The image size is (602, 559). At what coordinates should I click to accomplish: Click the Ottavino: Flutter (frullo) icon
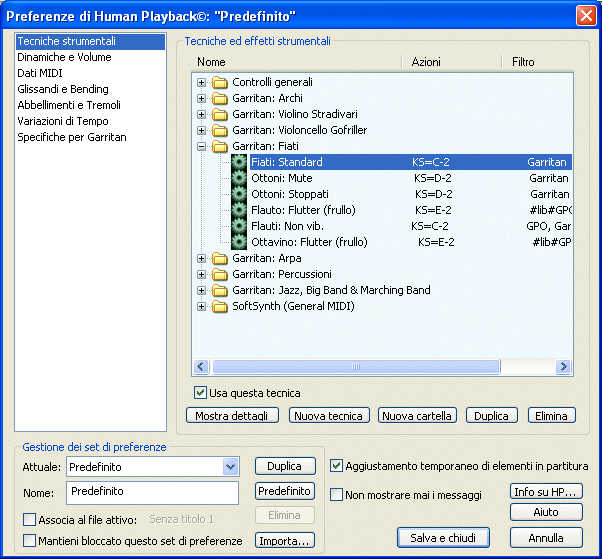click(239, 242)
